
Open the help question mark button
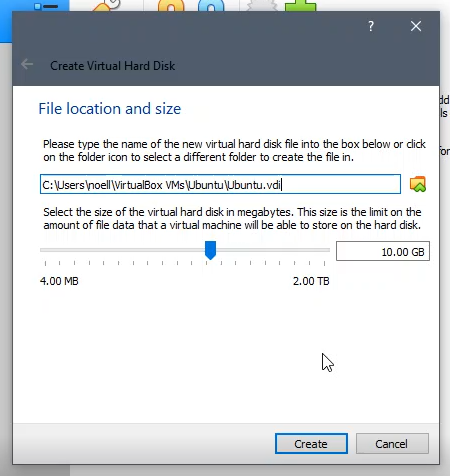(x=371, y=26)
